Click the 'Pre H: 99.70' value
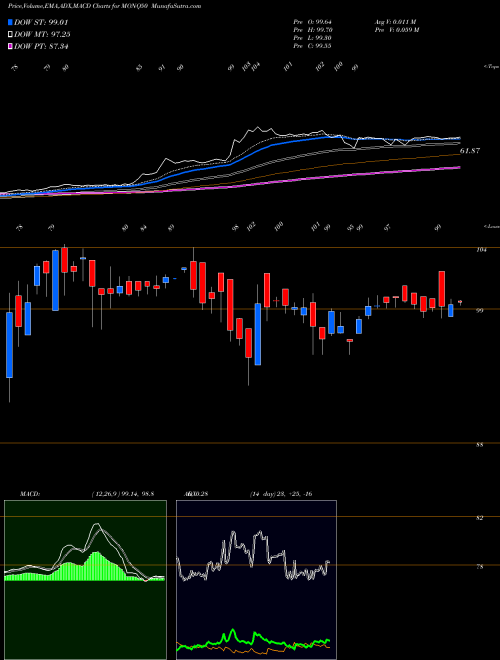The image size is (500, 660). point(314,30)
